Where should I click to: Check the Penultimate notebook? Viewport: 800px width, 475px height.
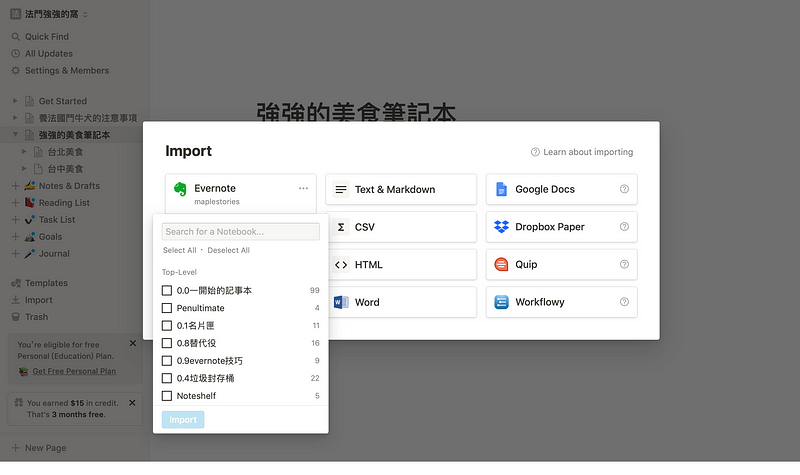tap(167, 308)
